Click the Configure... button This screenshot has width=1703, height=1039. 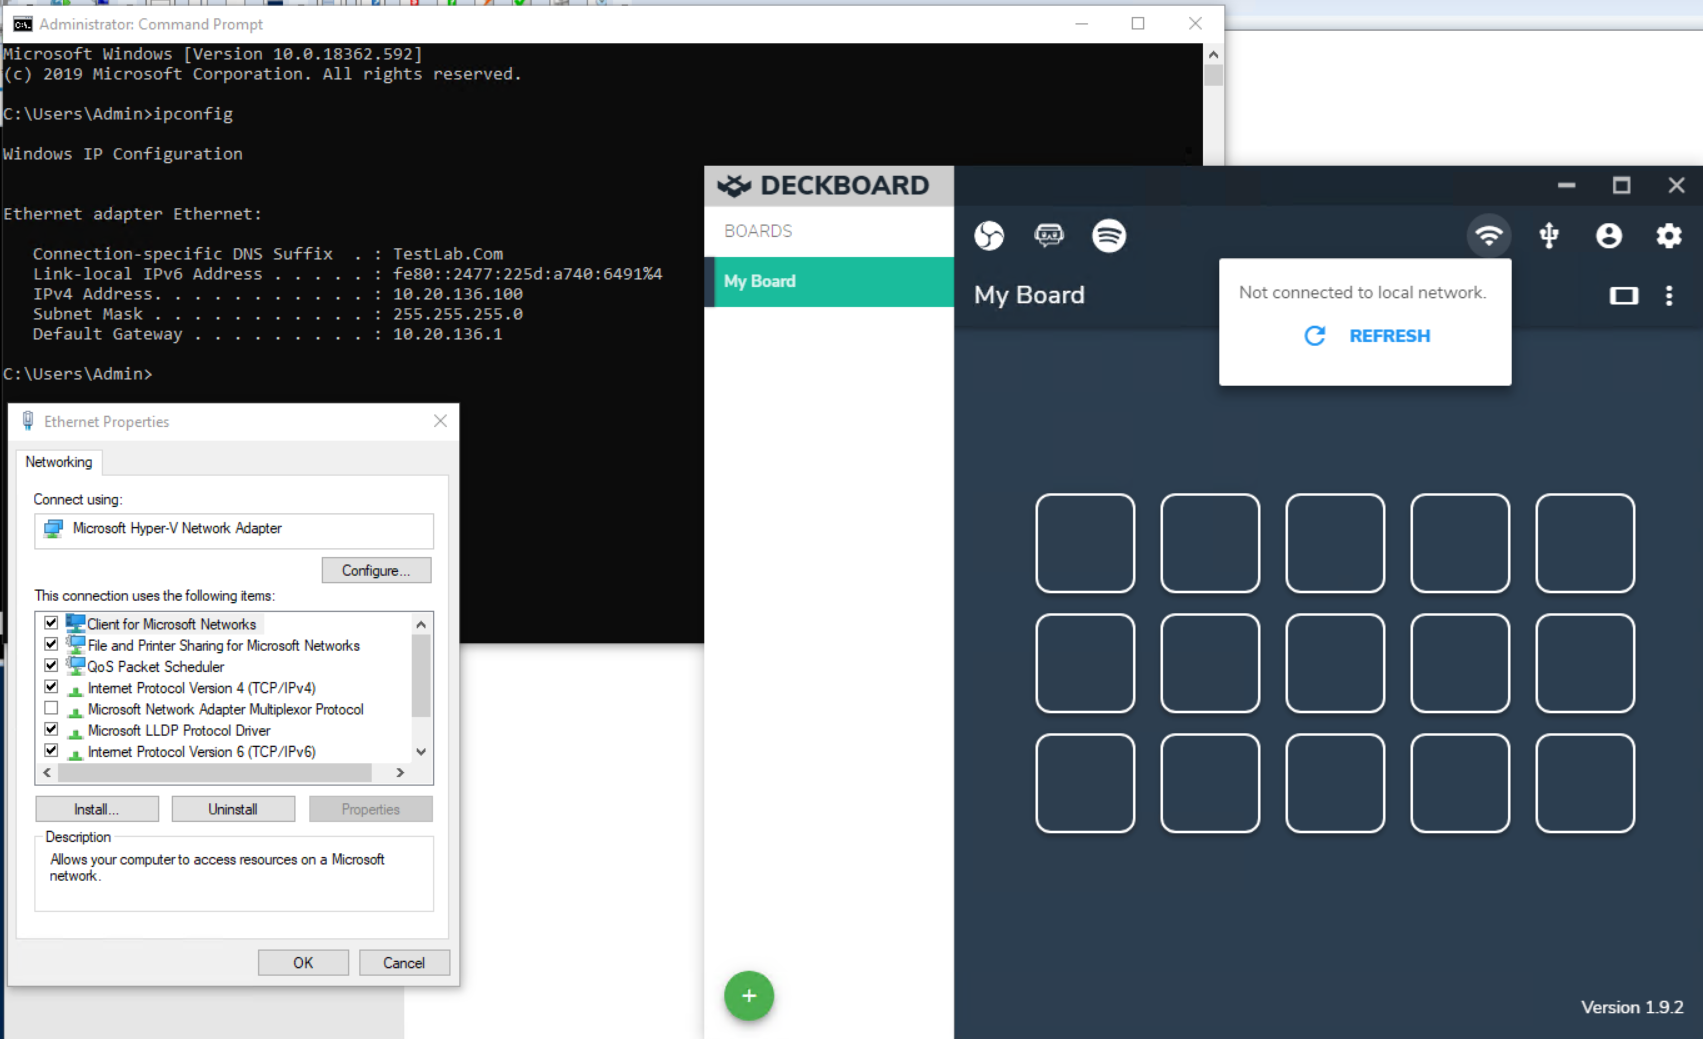pyautogui.click(x=376, y=570)
